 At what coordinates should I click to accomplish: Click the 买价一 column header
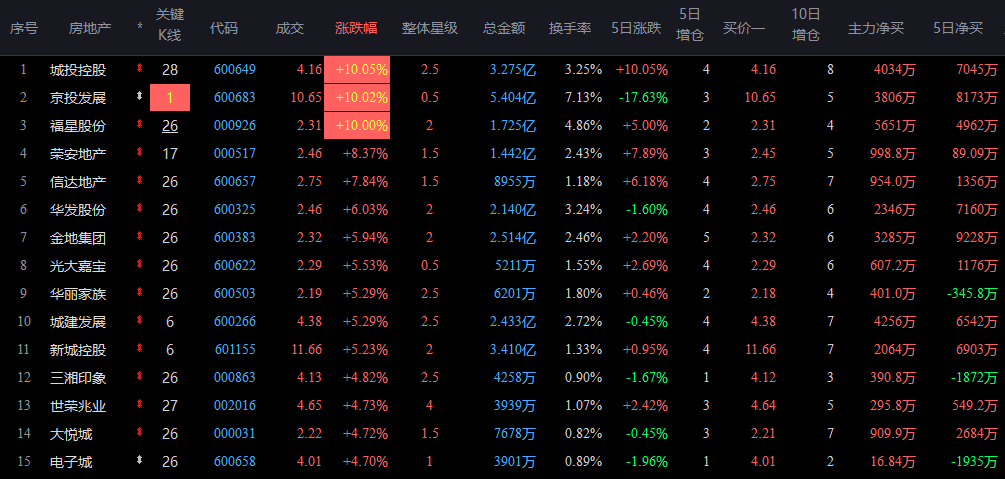point(743,28)
